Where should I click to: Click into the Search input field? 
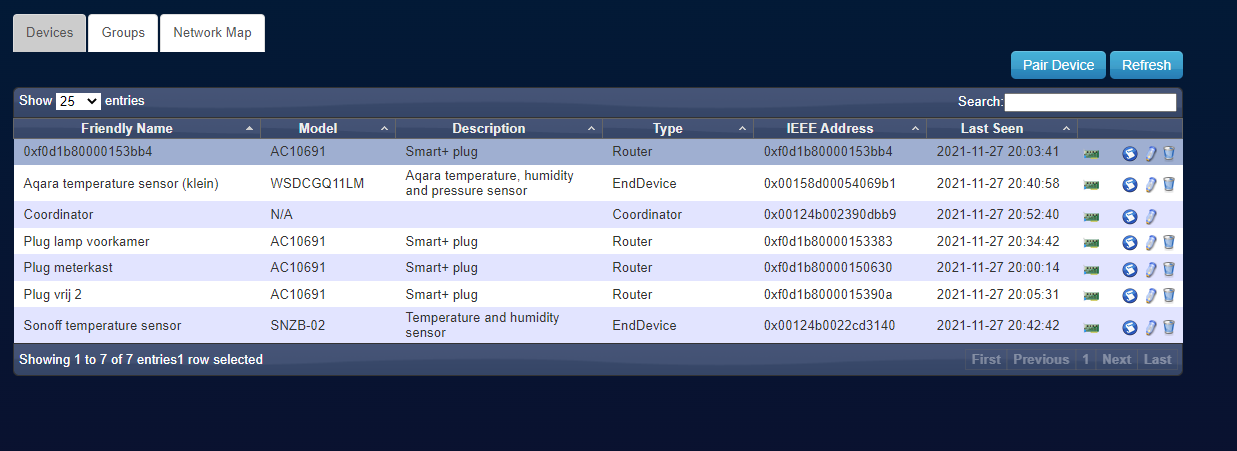1090,102
